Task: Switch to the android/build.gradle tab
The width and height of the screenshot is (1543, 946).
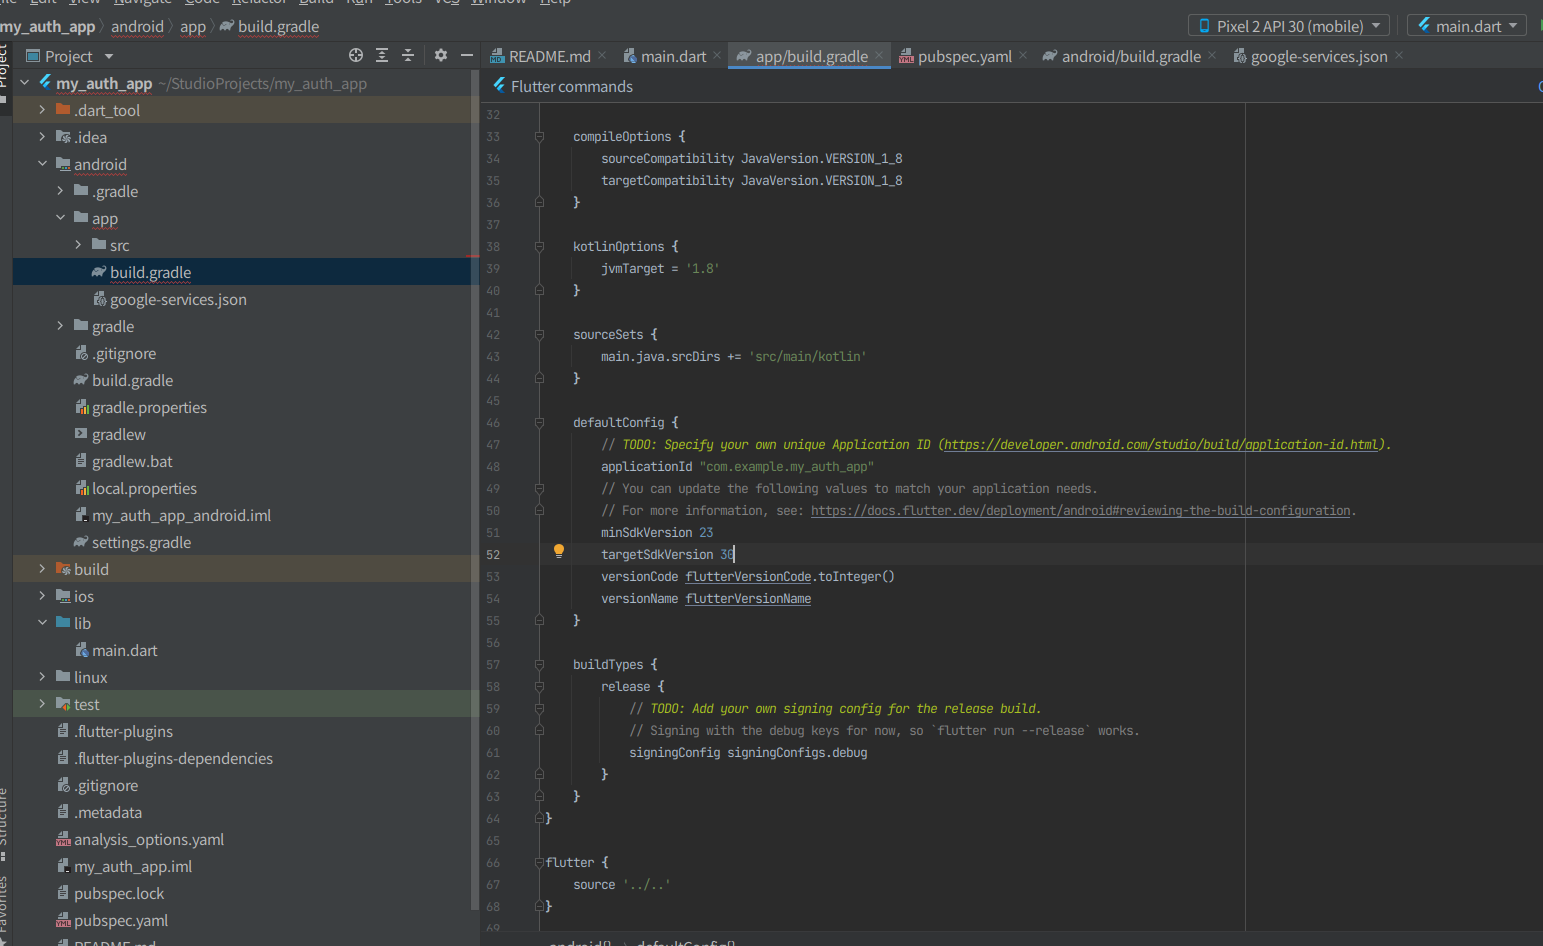Action: tap(1130, 57)
